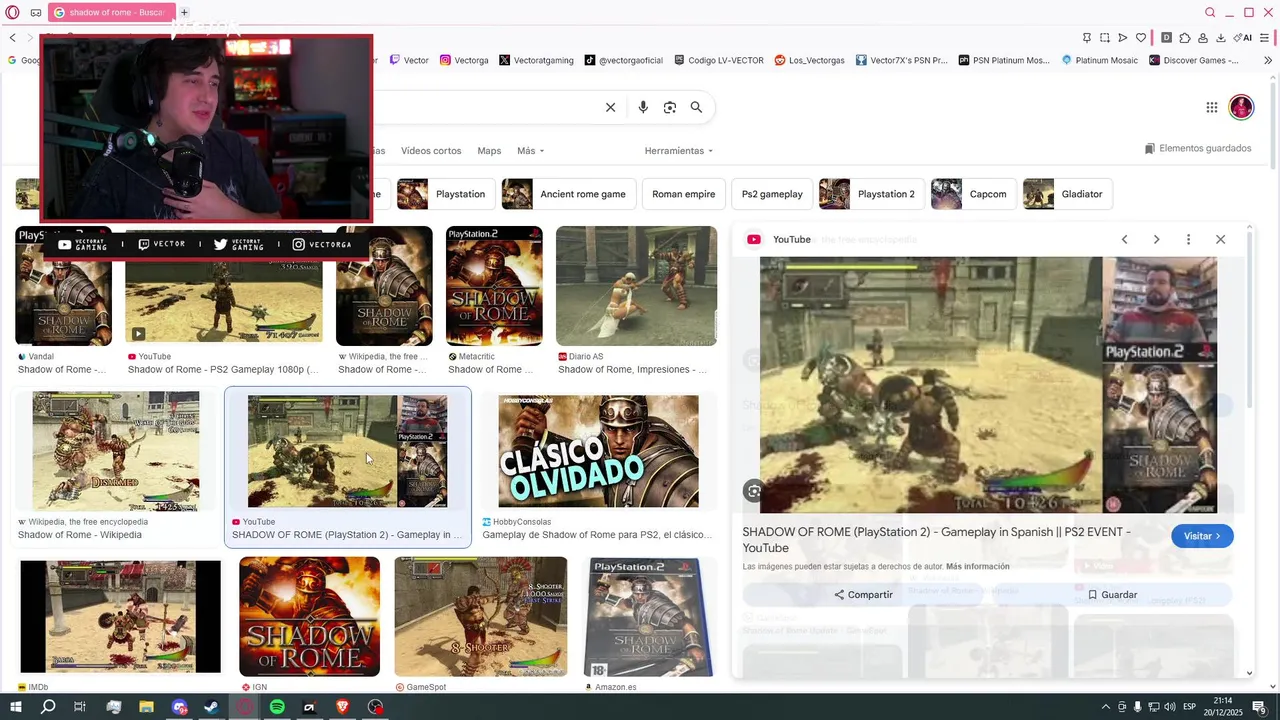Switch to the Maps search tab

coord(489,151)
